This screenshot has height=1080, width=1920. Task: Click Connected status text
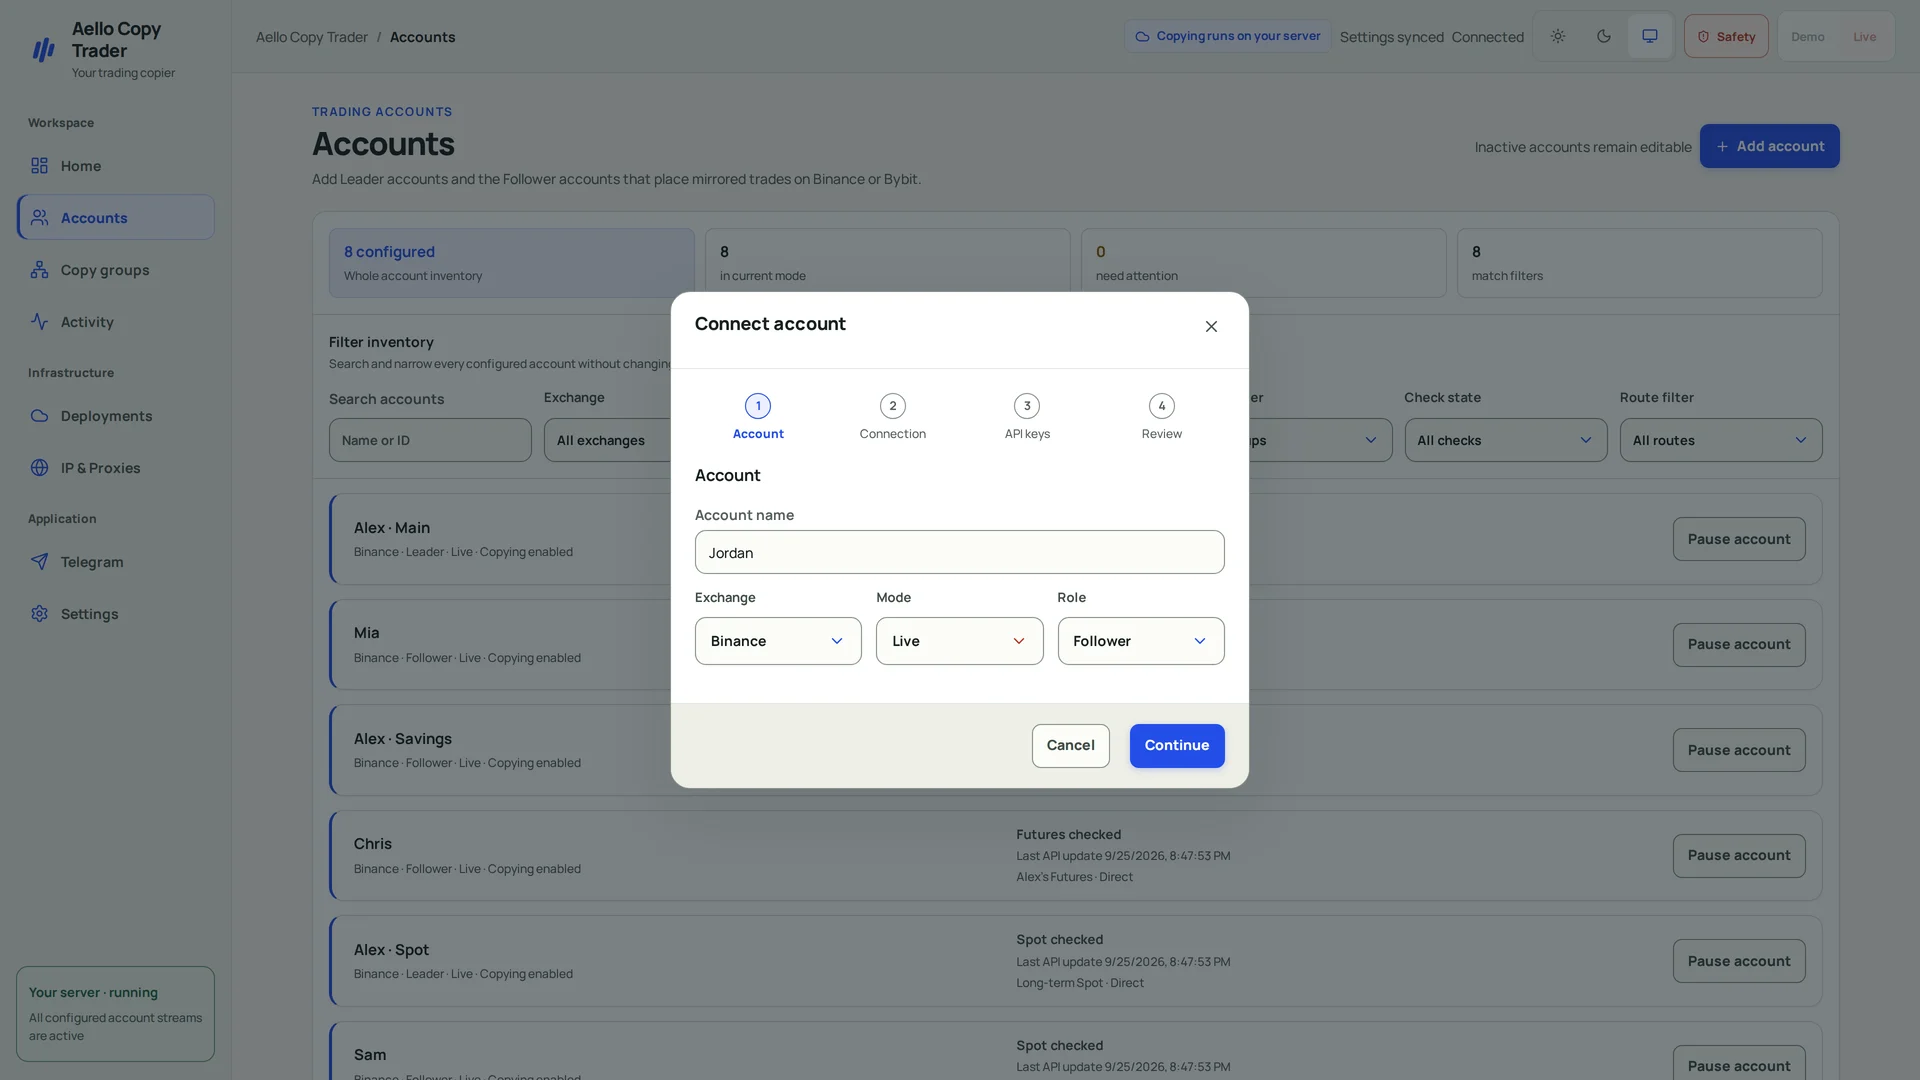[1487, 37]
